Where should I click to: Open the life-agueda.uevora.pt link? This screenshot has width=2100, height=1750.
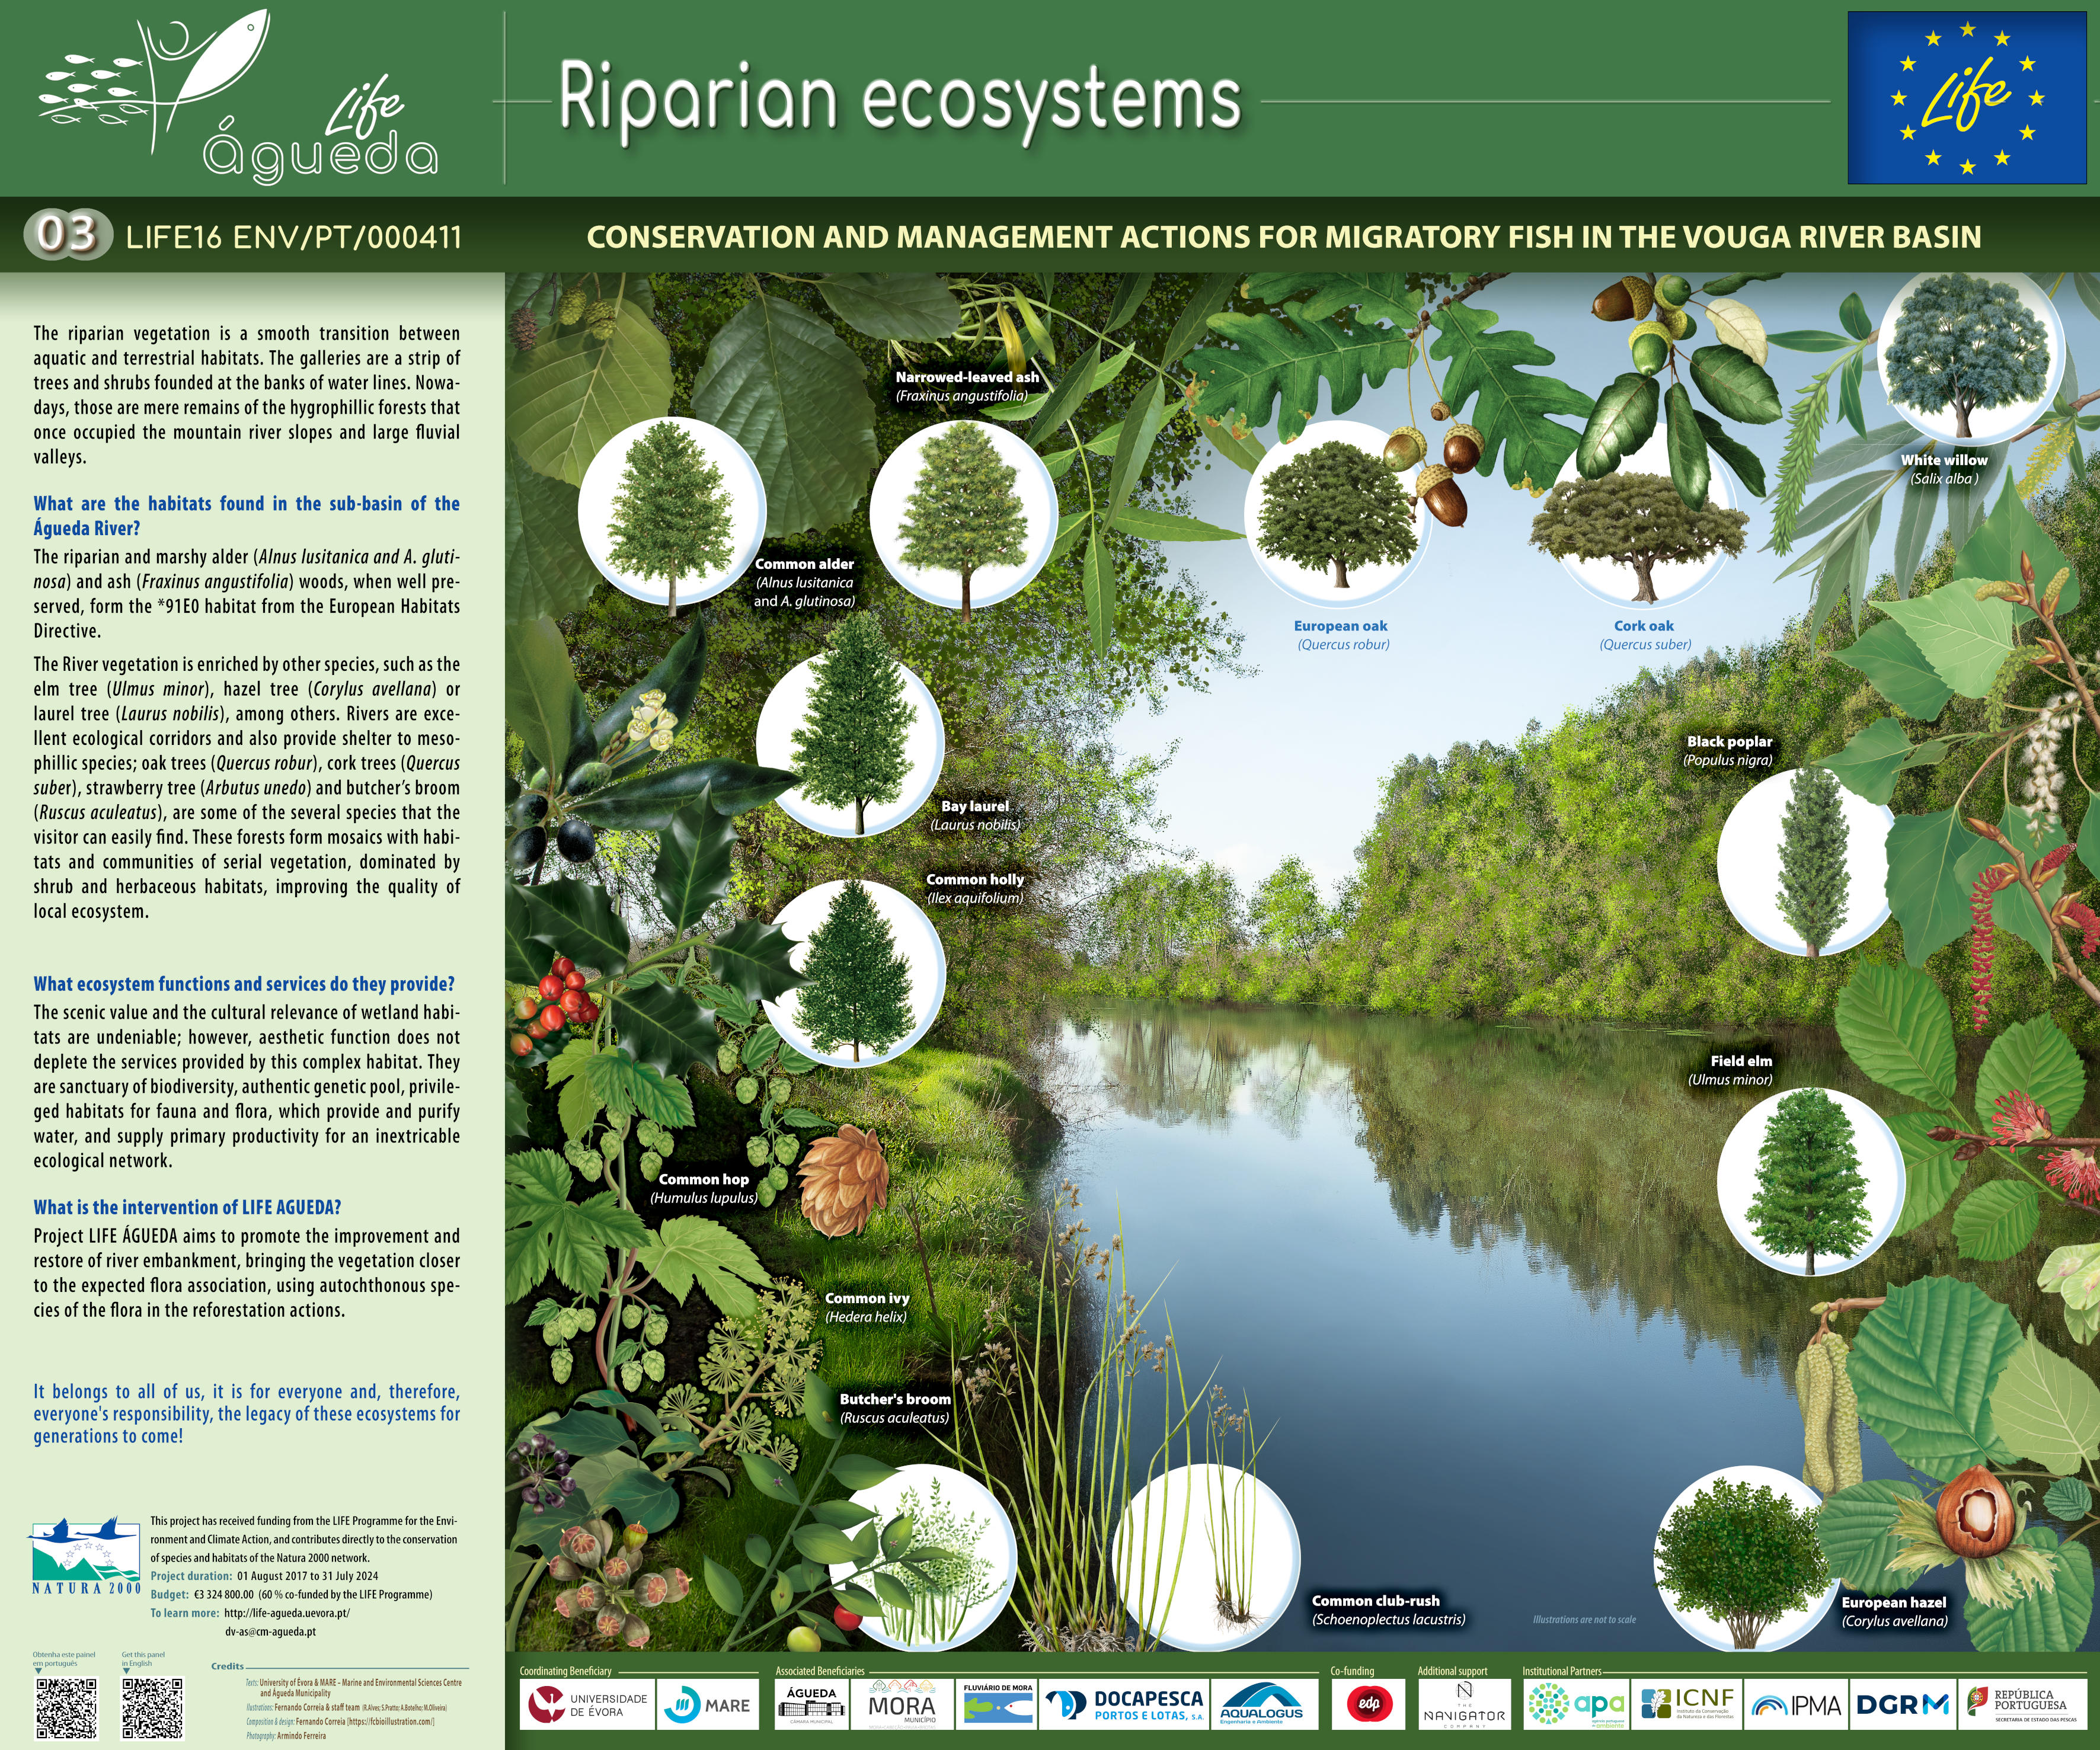coord(287,1612)
